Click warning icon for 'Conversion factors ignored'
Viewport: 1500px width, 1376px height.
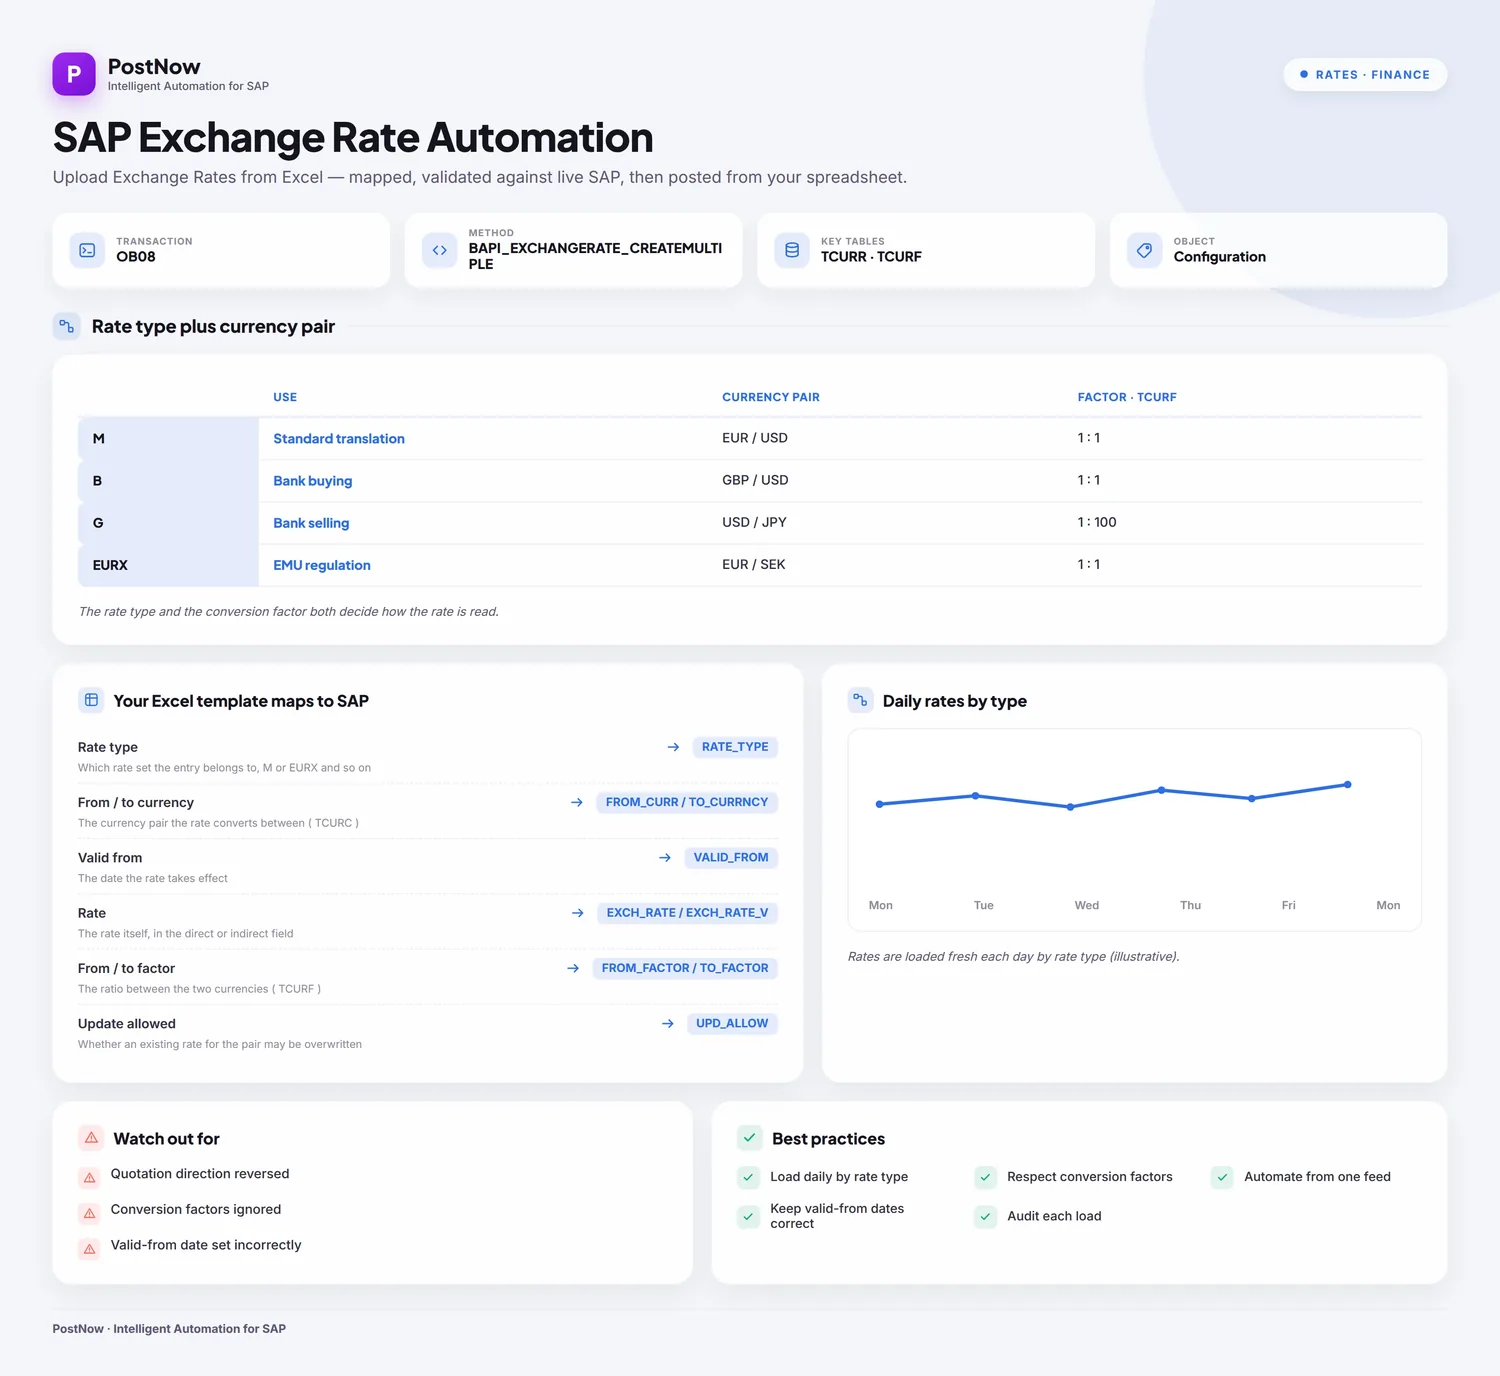pos(89,1213)
